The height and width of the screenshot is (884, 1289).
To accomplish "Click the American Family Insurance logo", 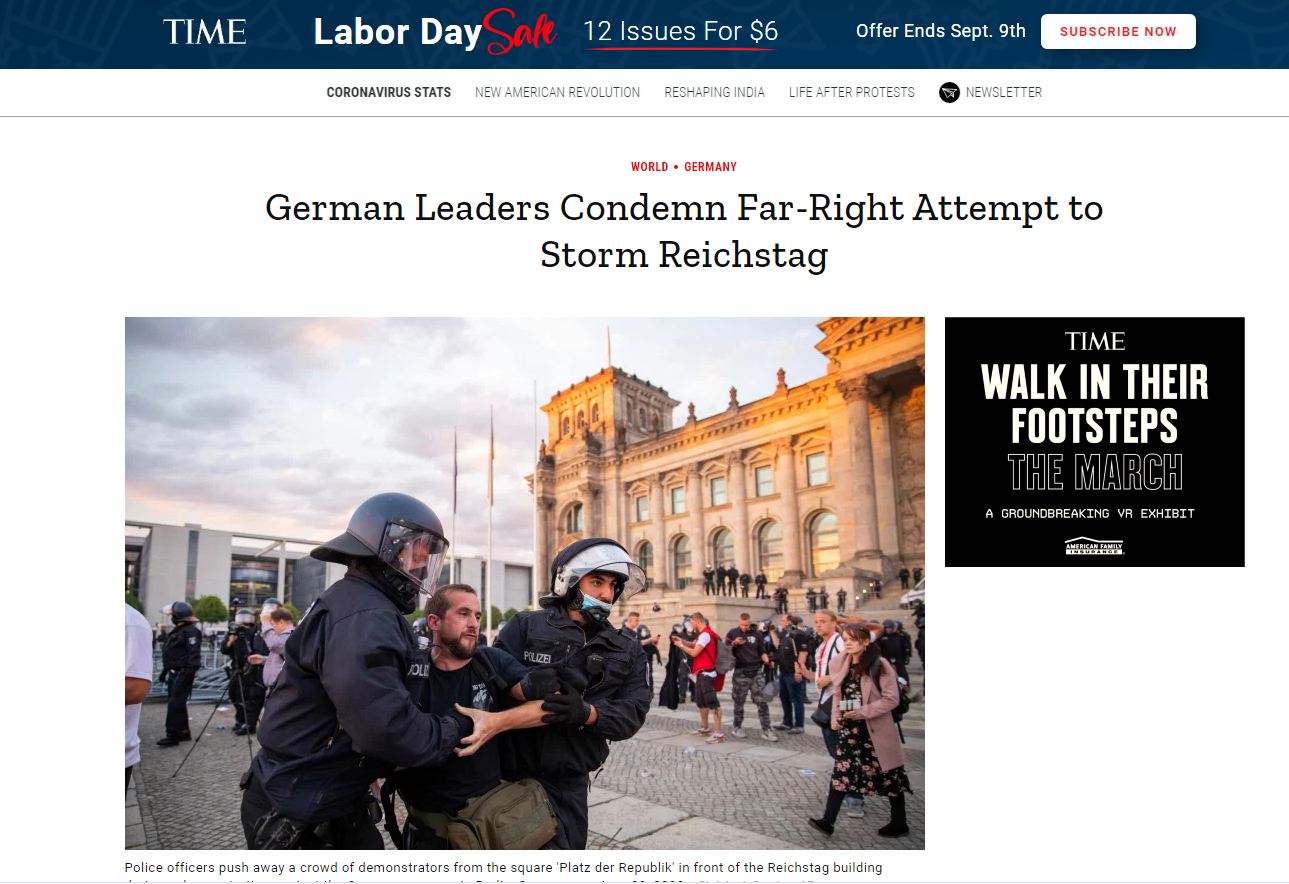I will coord(1094,545).
